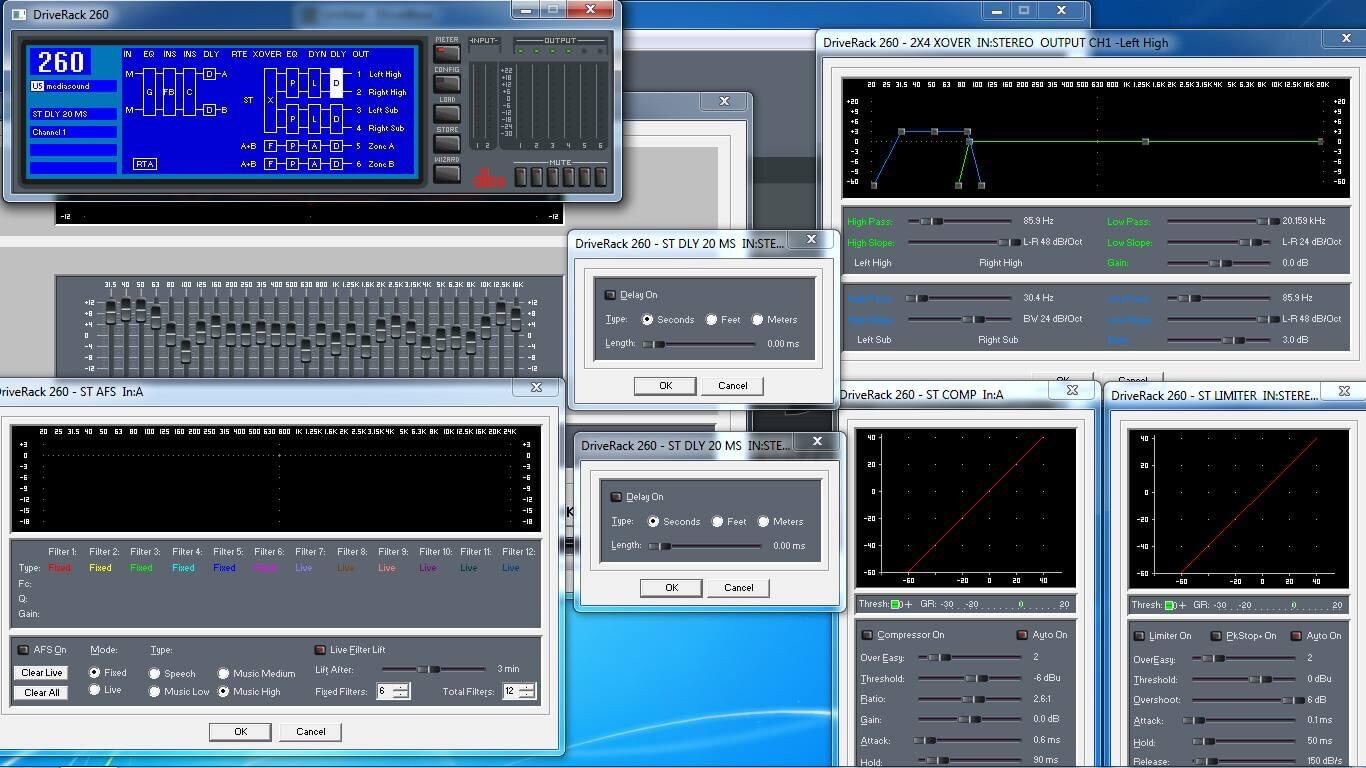
Task: Select the input A delay D block
Action: (x=209, y=74)
